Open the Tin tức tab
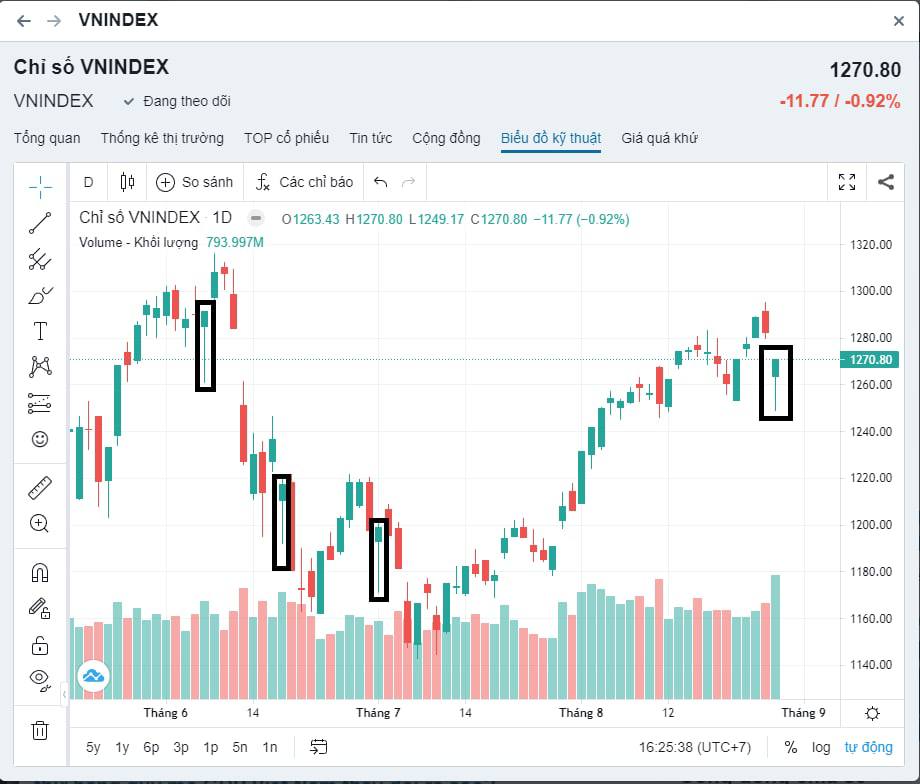 tap(370, 138)
